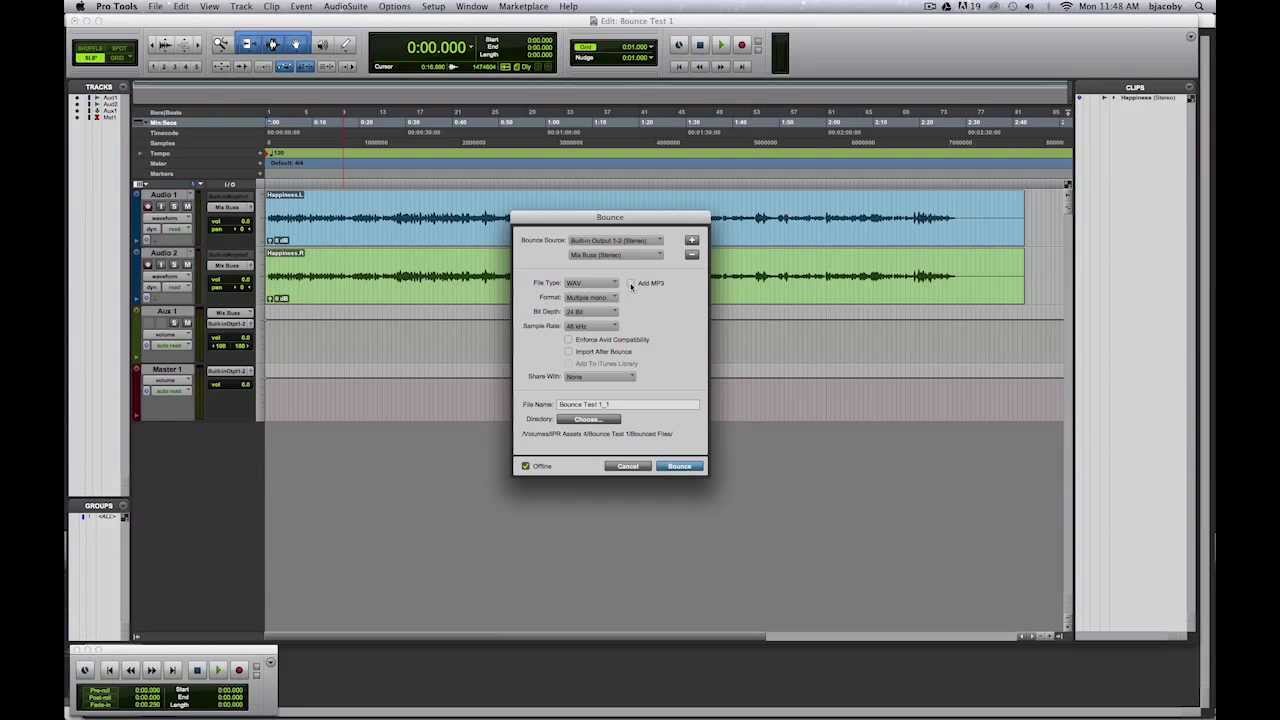Click Record in floating transport window
This screenshot has height=720, width=1280.
pos(239,670)
